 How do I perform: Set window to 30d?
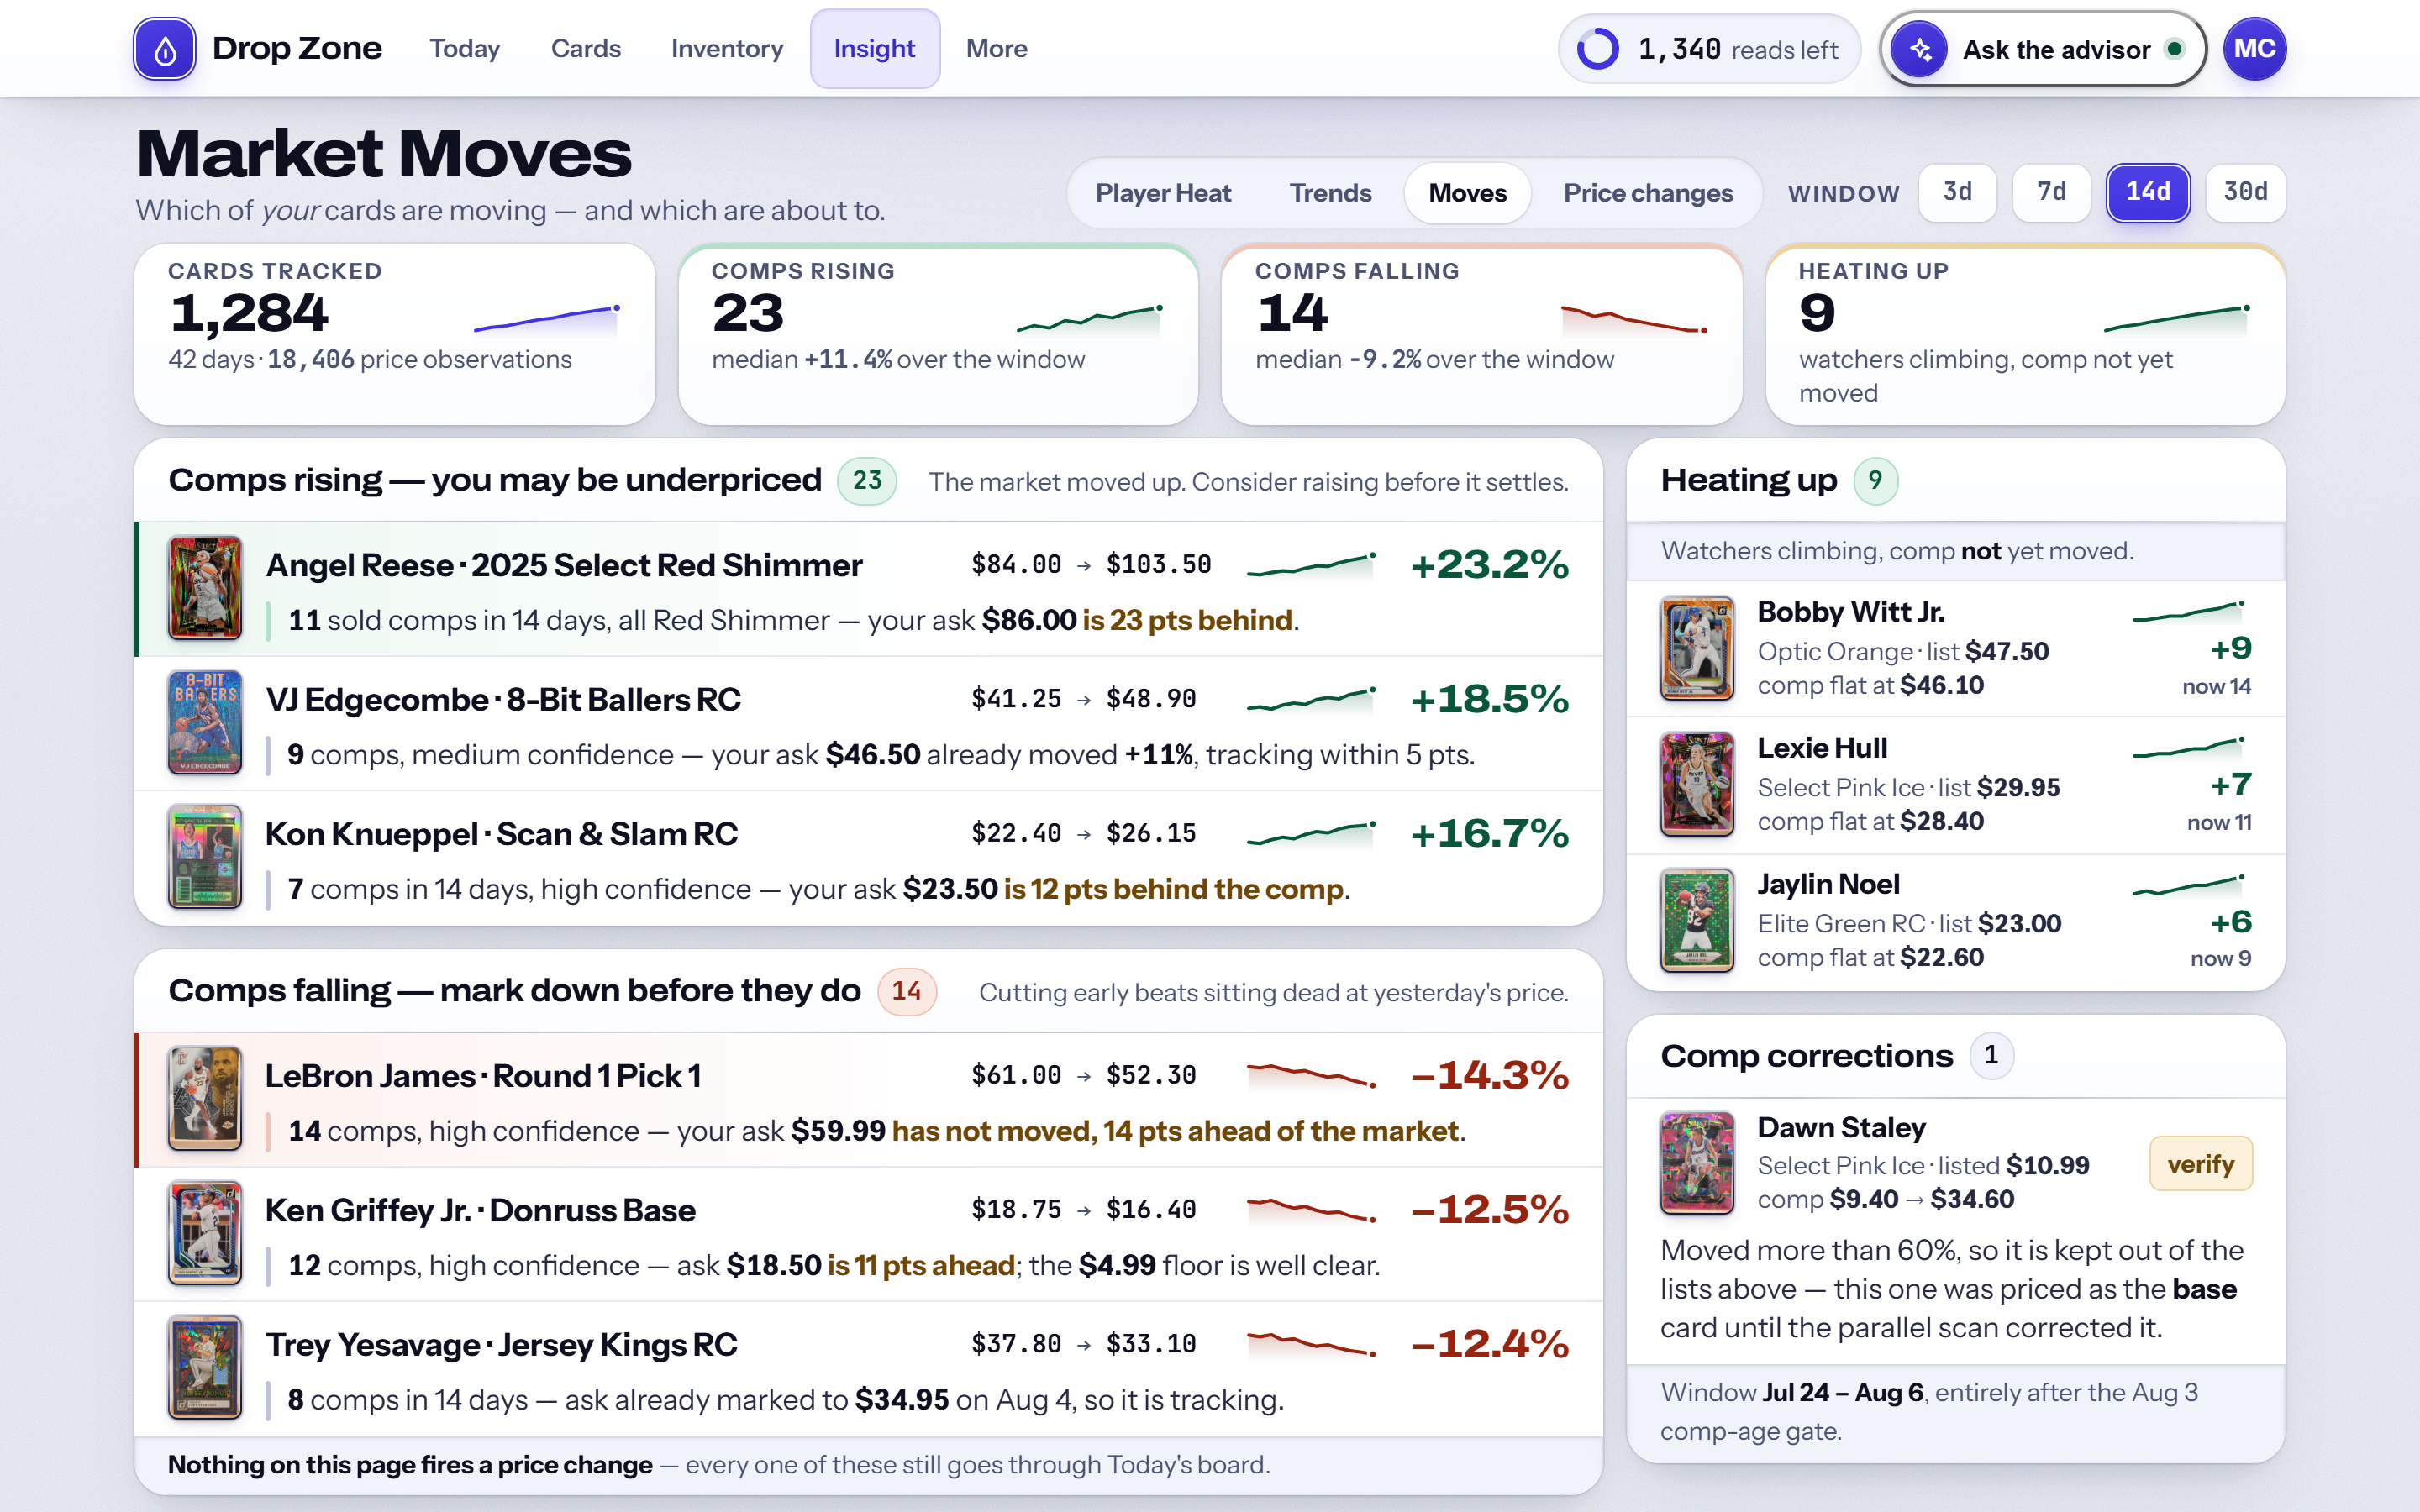(2245, 192)
